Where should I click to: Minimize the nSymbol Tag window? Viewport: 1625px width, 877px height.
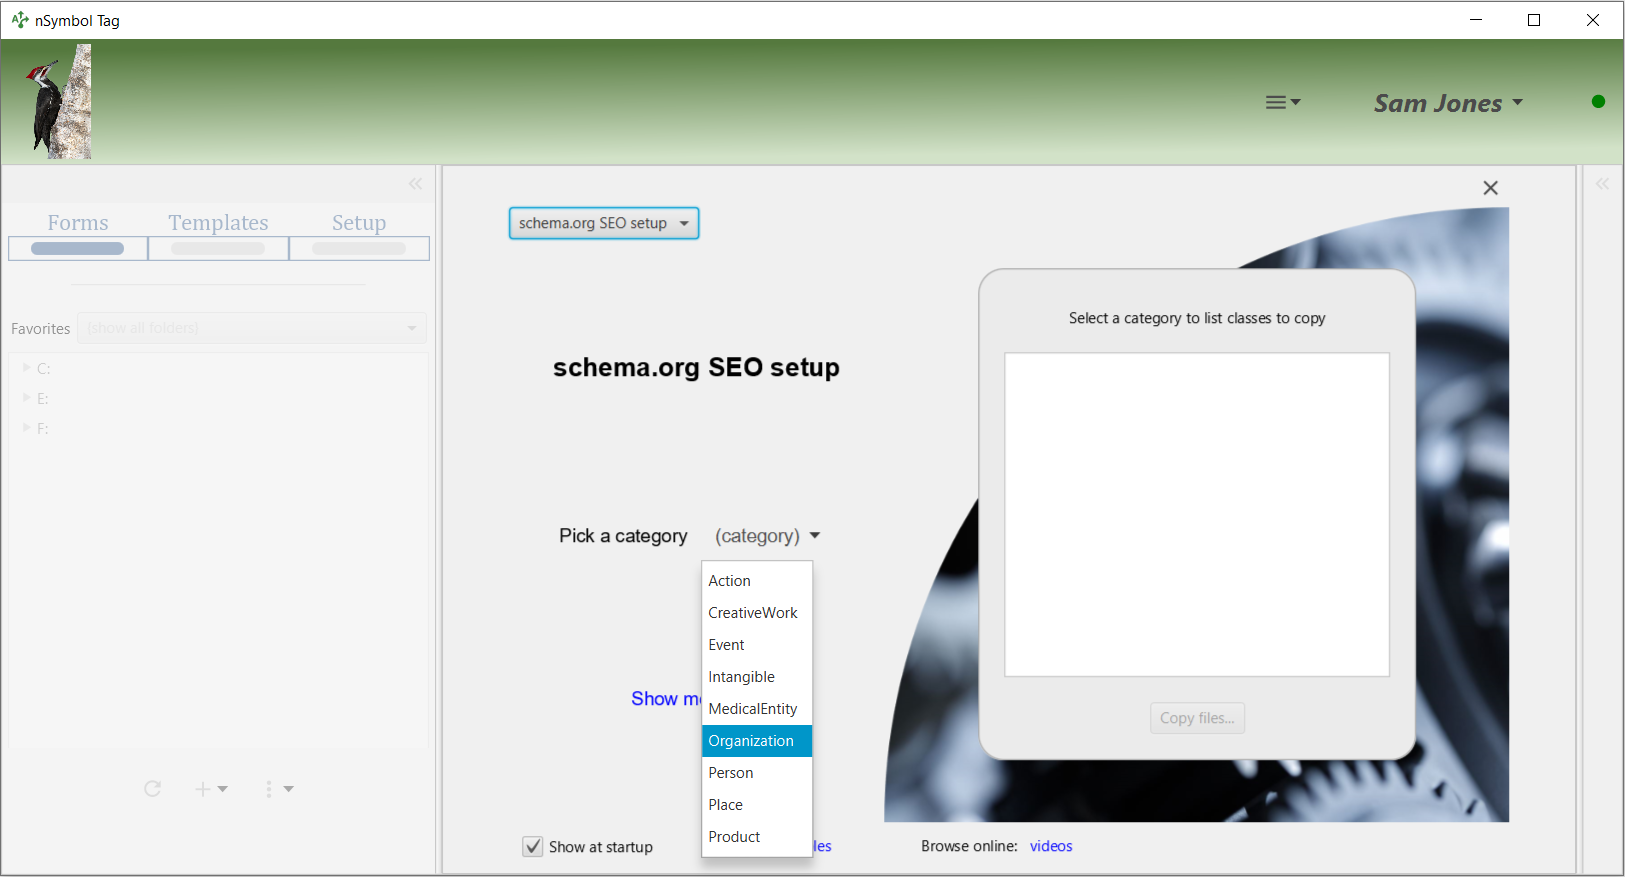click(1476, 20)
